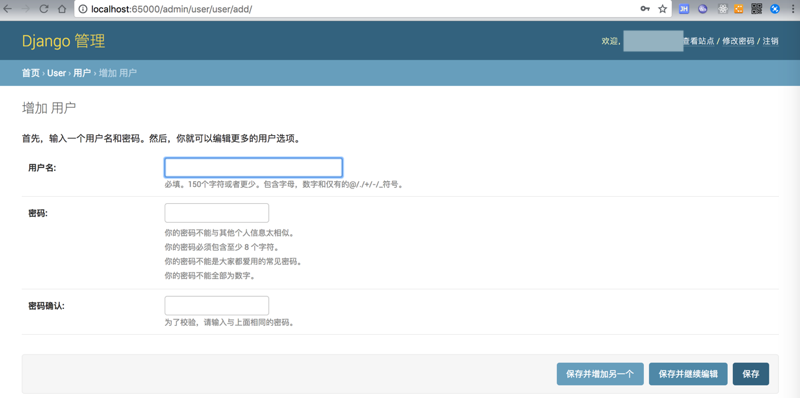
Task: Click the 密码确认: field label
Action: click(46, 306)
